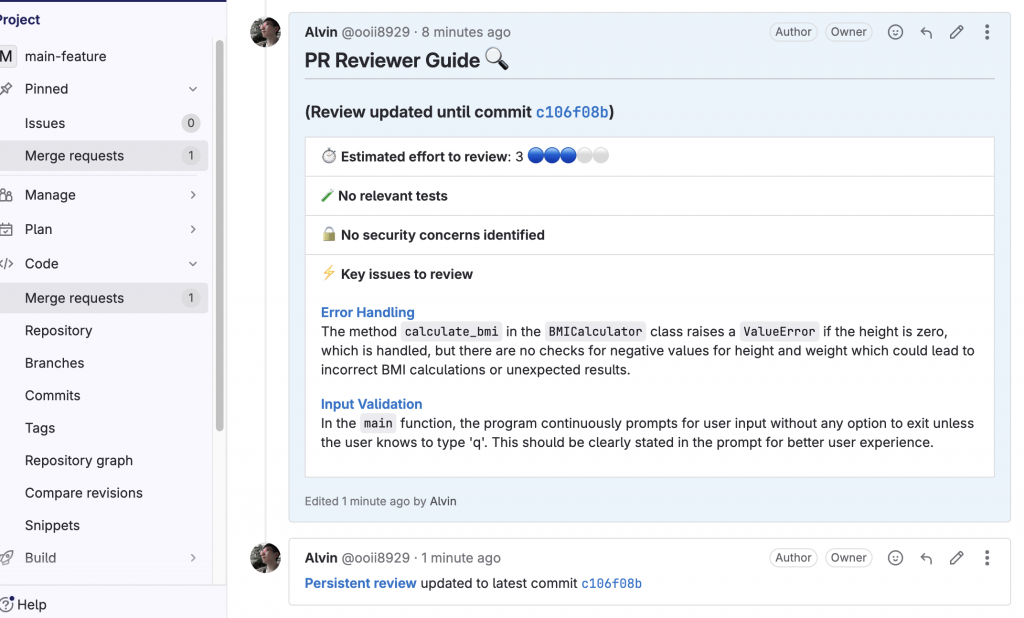Open Alvin link in Edited note
Screen dimensions: 1024x618
[x=443, y=501]
